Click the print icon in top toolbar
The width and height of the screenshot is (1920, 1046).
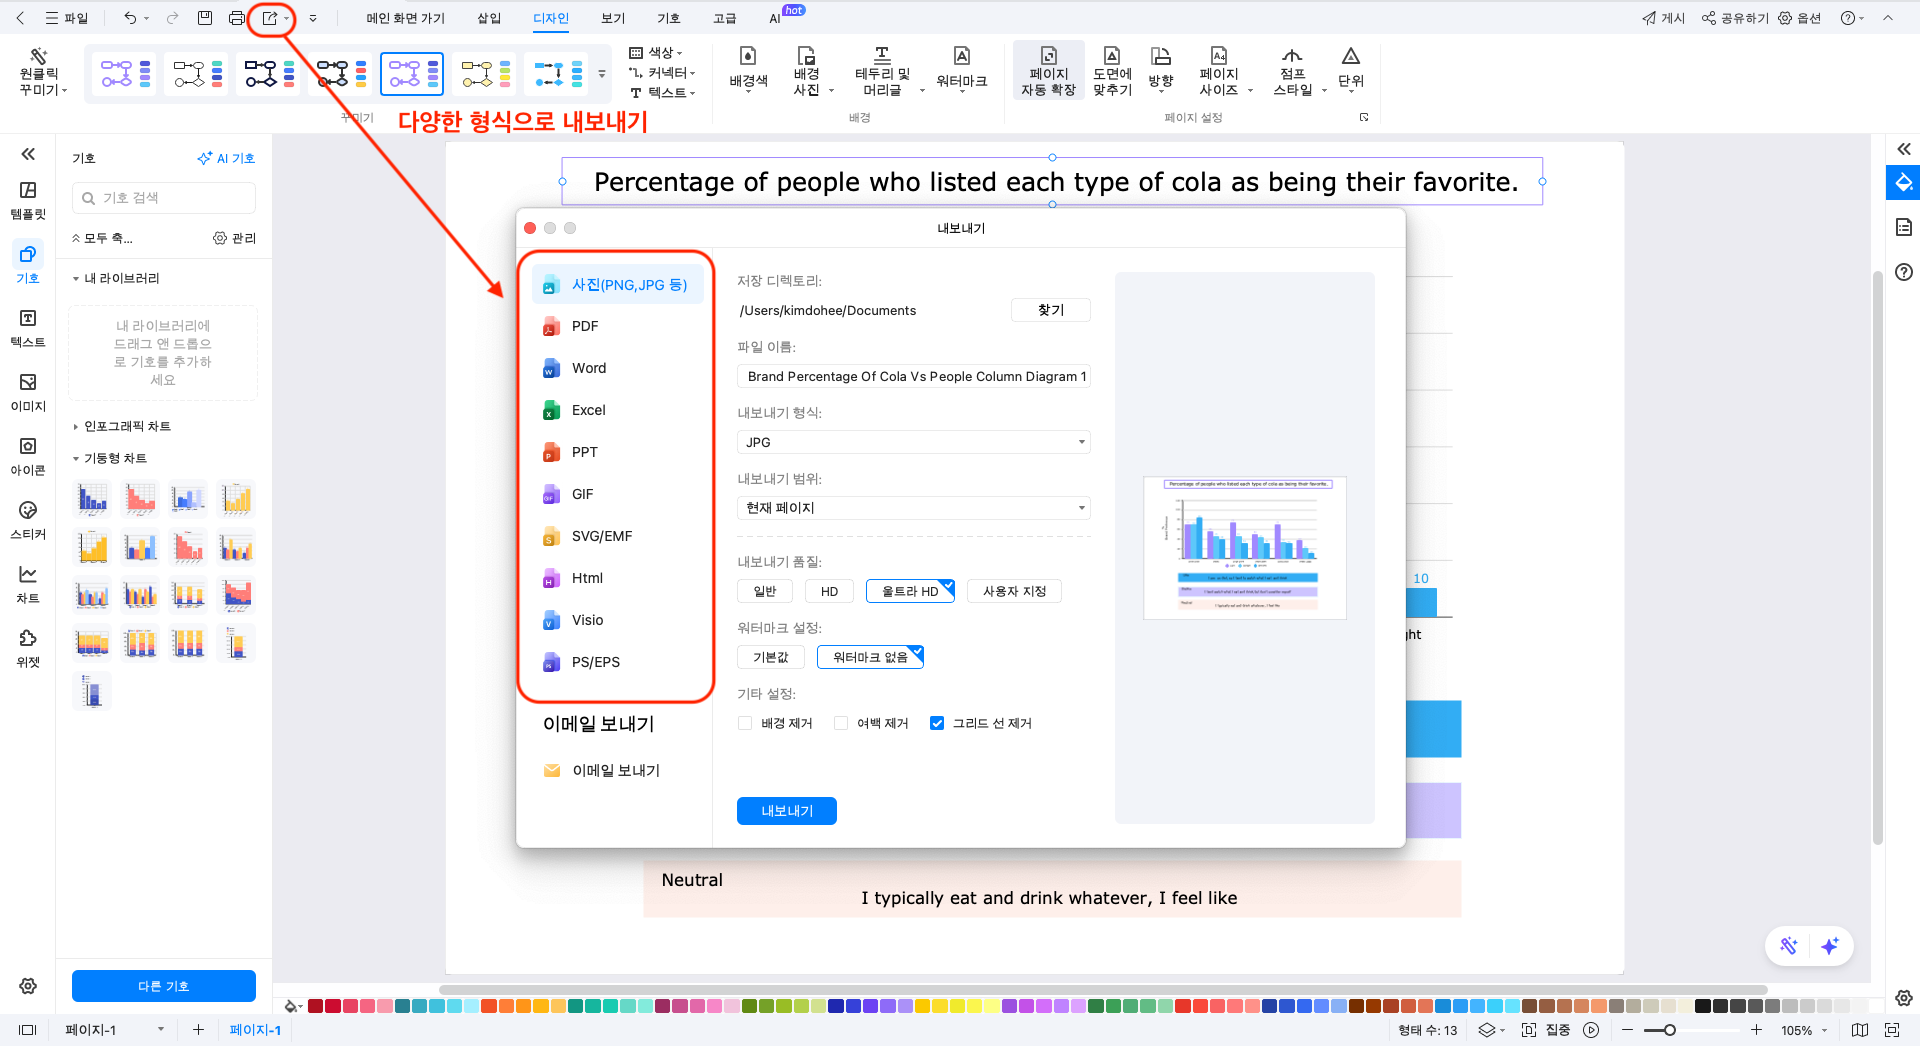click(x=236, y=18)
